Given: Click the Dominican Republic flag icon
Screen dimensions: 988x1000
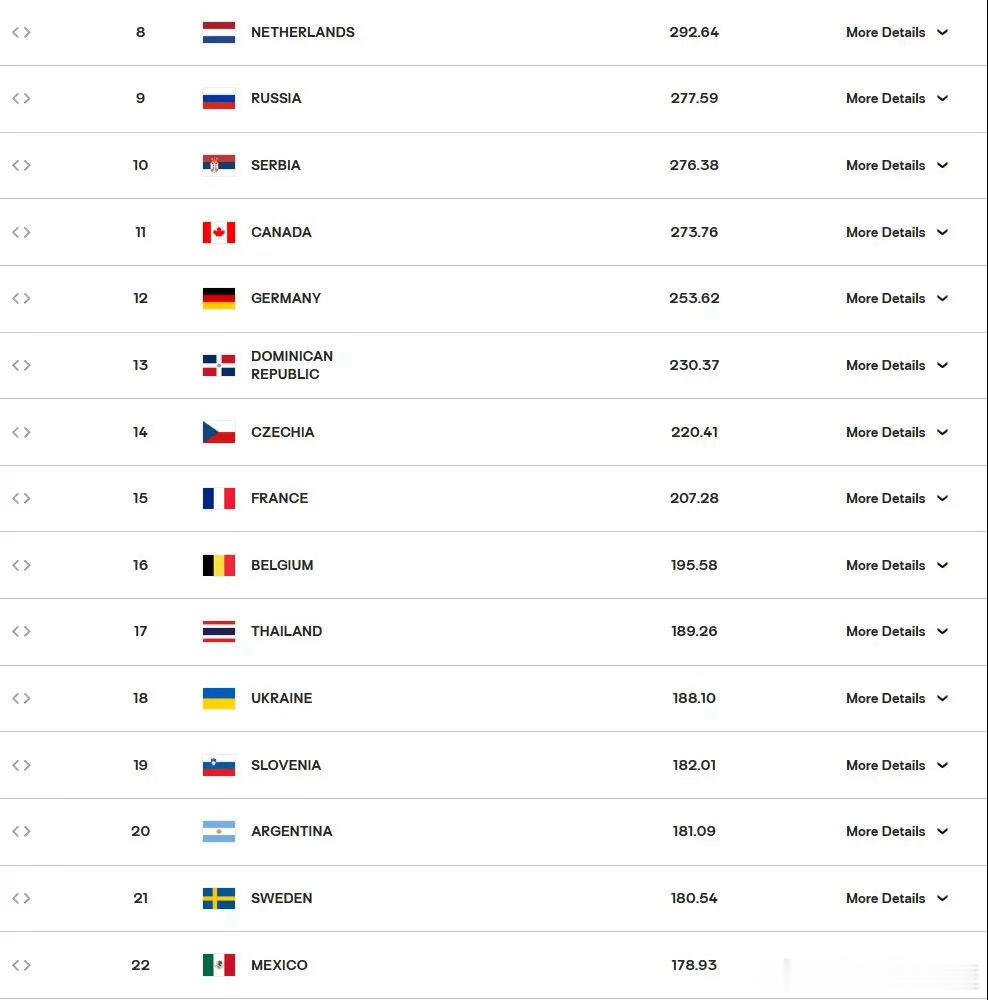Looking at the screenshot, I should pyautogui.click(x=219, y=365).
